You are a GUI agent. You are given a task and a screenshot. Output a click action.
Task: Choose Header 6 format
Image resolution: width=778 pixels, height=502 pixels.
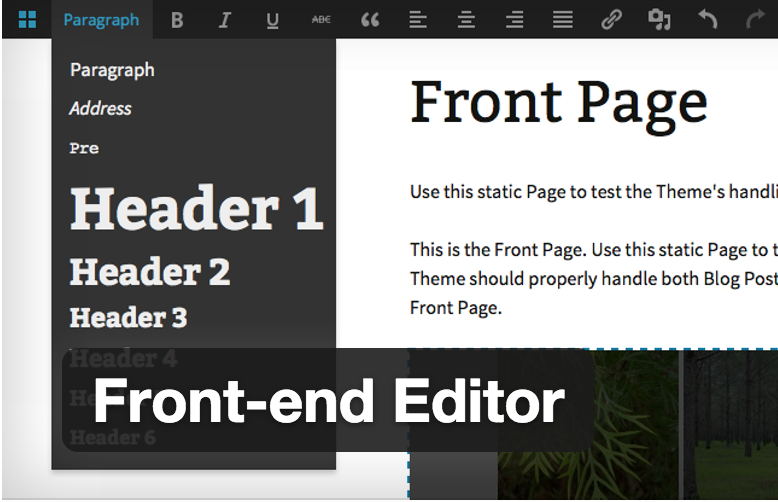(x=112, y=438)
